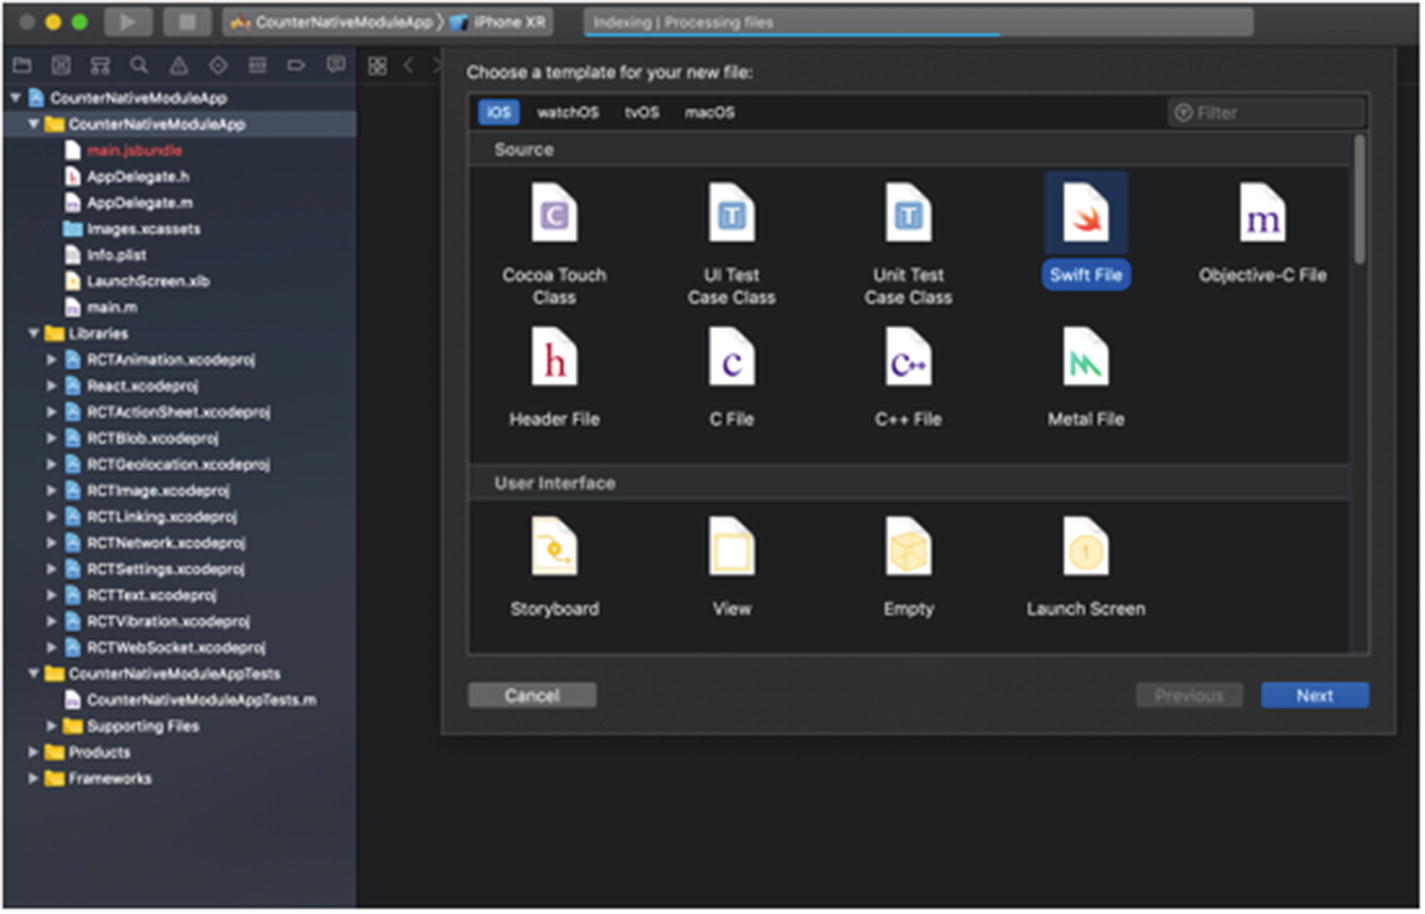This screenshot has height=914, width=1425.
Task: Choose the Metal File template
Action: point(1085,359)
